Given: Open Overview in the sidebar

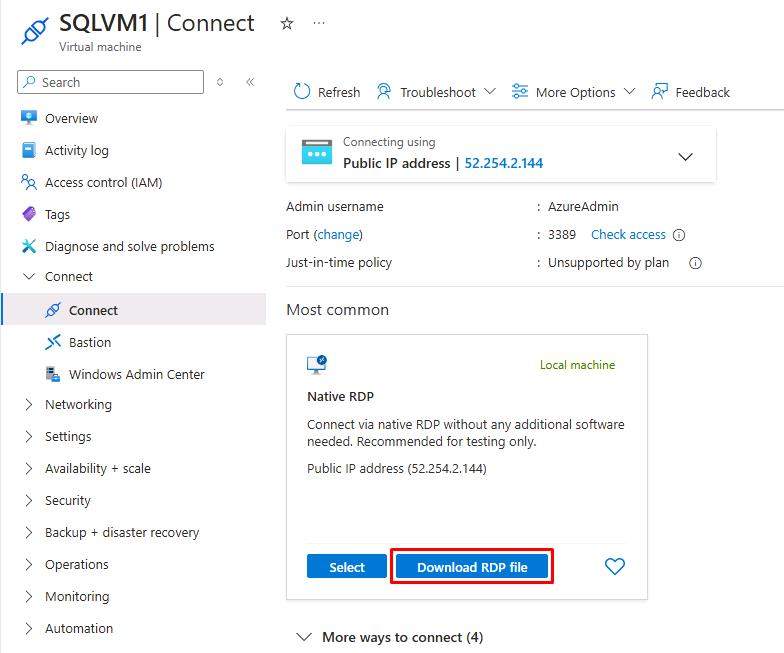Looking at the screenshot, I should tap(72, 118).
